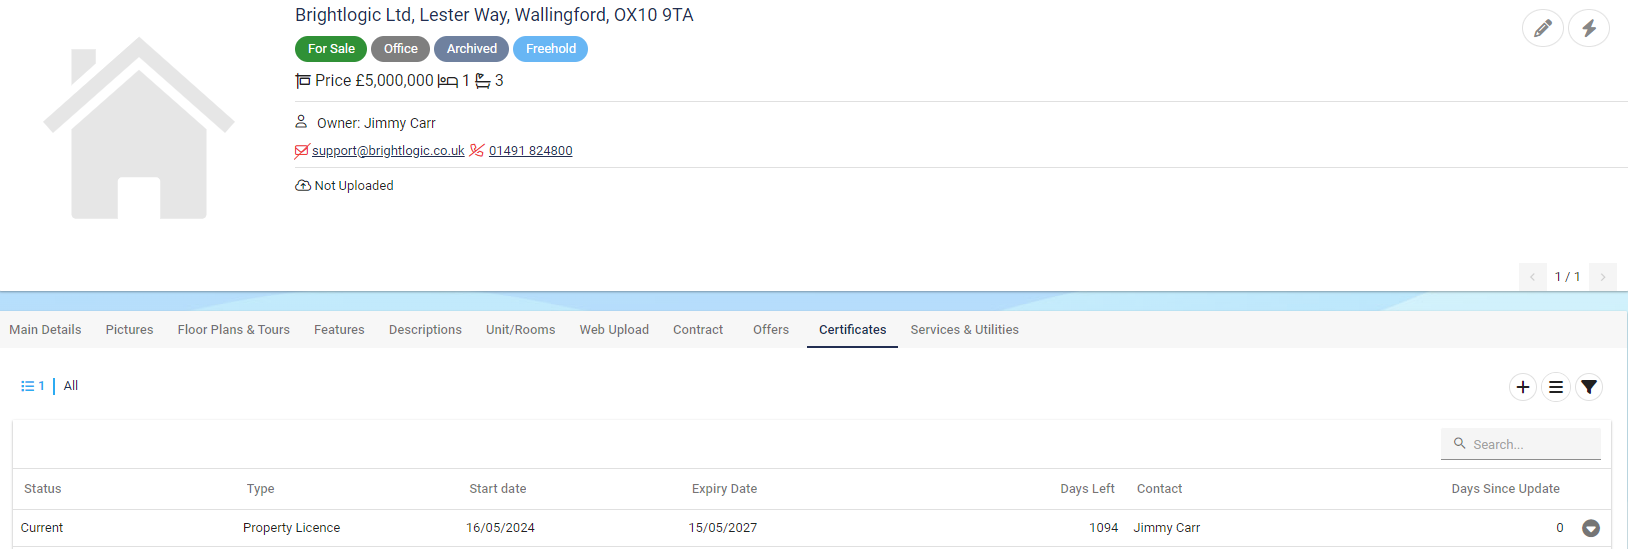Go to previous record arrow
This screenshot has height=549, width=1628.
point(1532,277)
